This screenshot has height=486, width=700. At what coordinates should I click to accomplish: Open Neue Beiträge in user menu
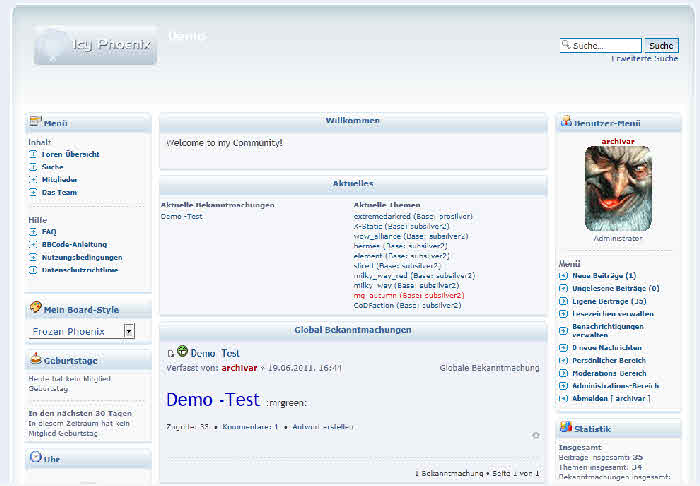603,275
